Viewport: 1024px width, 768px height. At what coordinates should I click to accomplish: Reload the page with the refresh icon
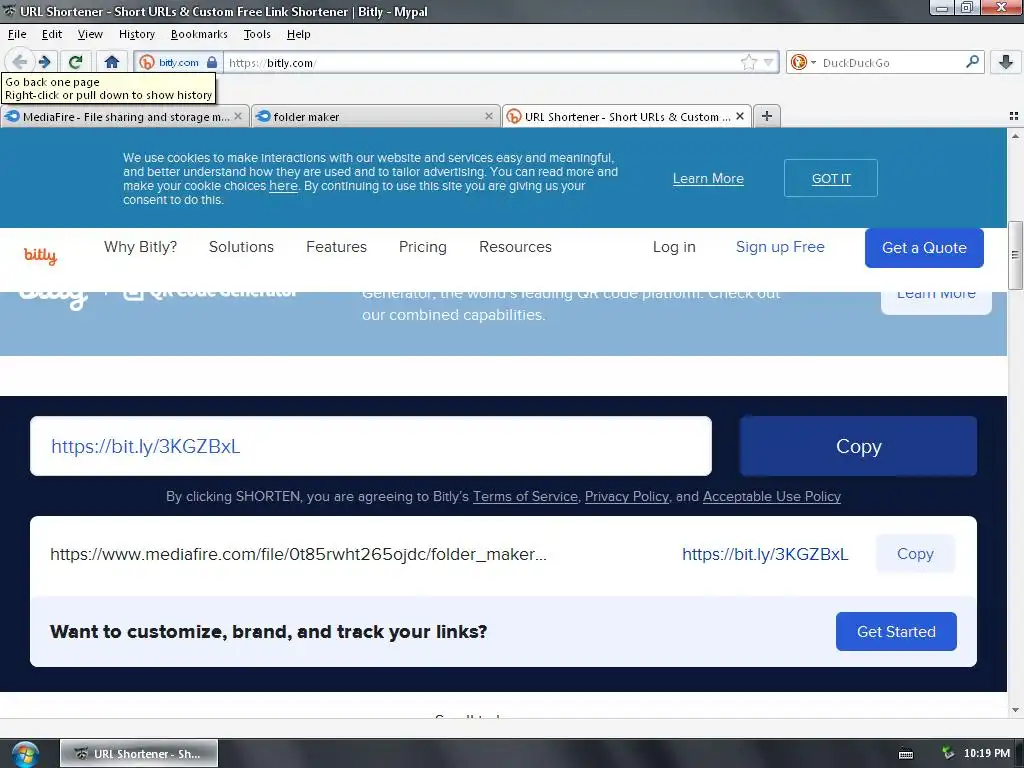coord(75,62)
